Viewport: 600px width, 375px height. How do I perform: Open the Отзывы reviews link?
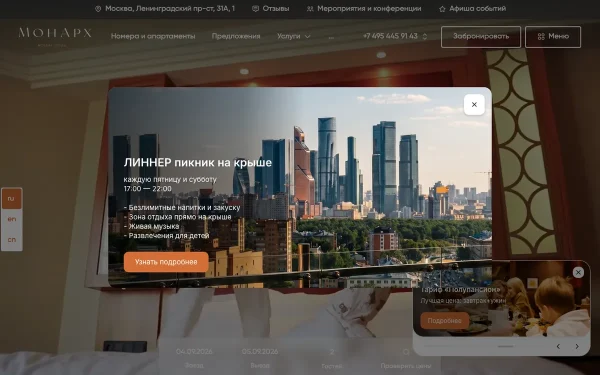click(276, 8)
